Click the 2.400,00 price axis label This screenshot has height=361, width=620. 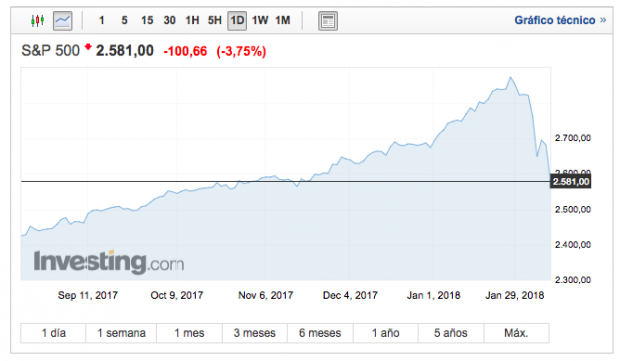pos(573,245)
